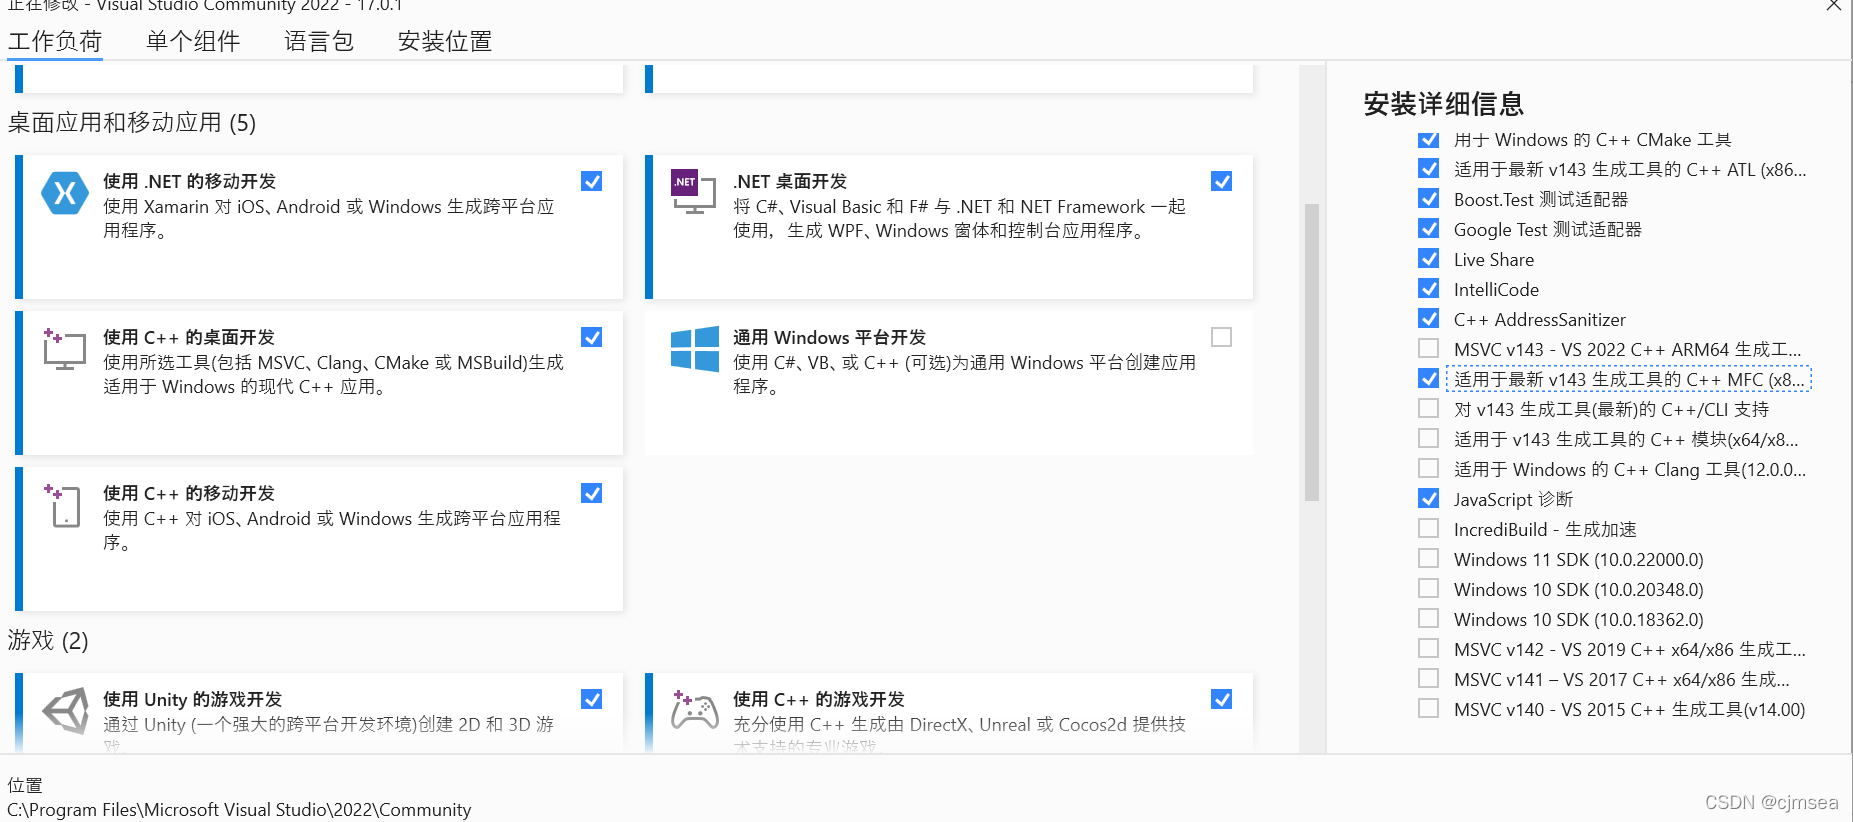
Task: Uncheck the 使用 C++ 的游戏开发 workload
Action: 1221,699
